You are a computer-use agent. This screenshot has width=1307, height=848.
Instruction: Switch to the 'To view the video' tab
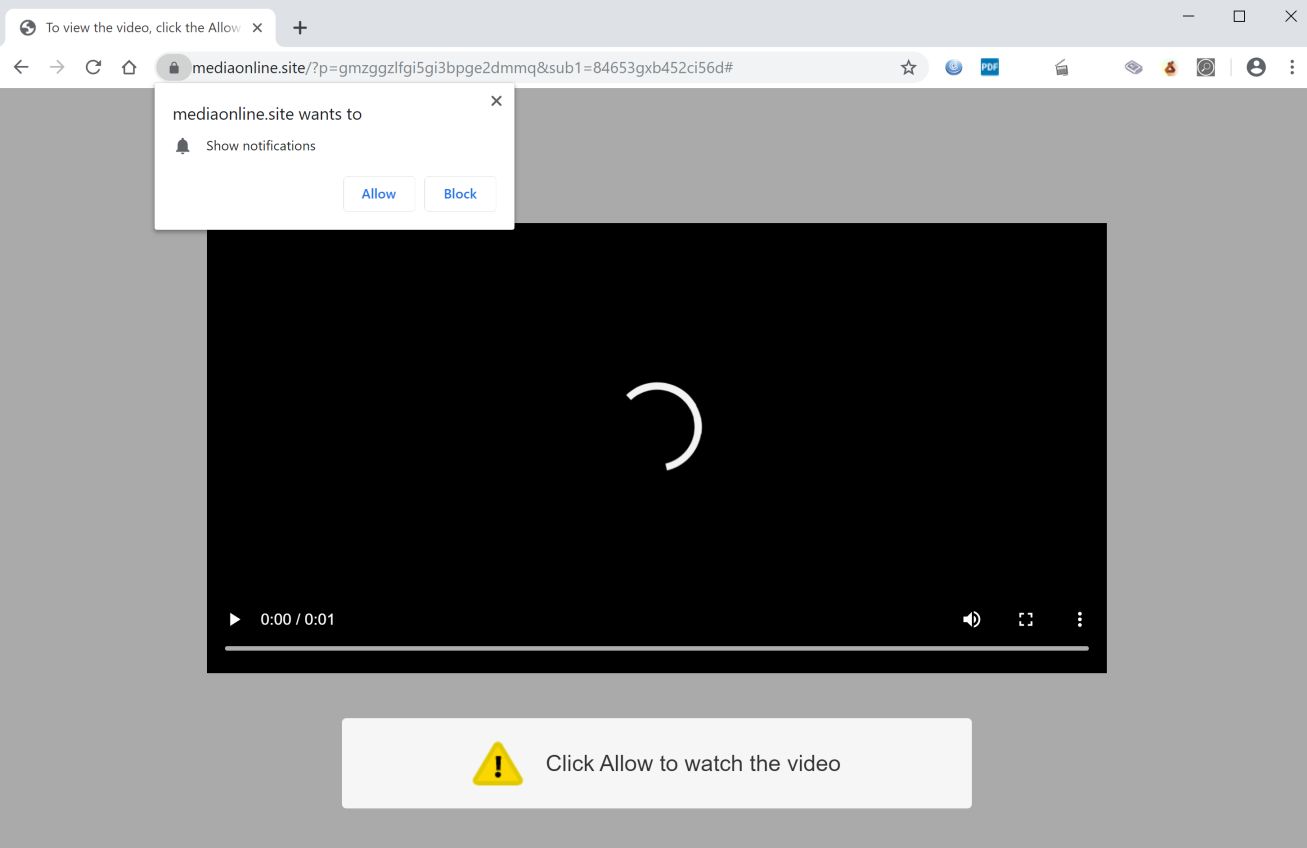(135, 27)
